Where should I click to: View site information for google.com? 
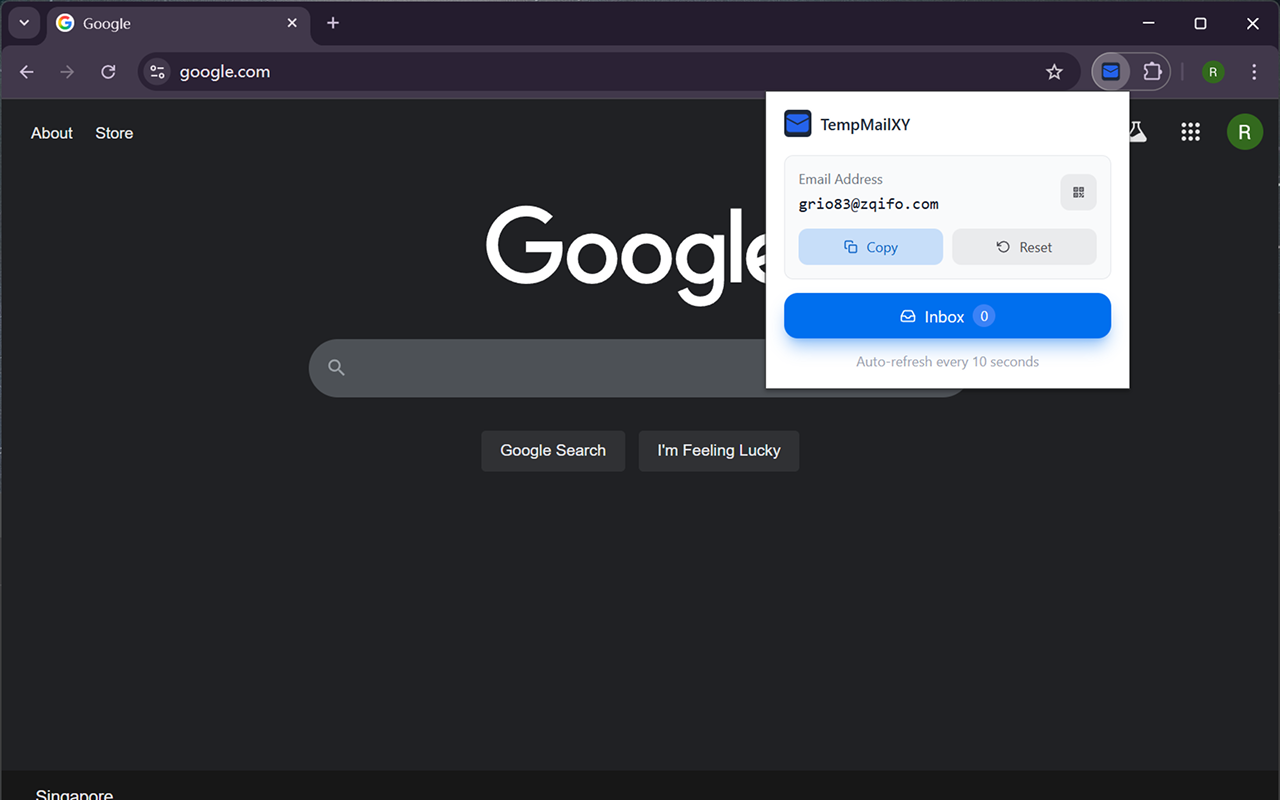(x=157, y=72)
